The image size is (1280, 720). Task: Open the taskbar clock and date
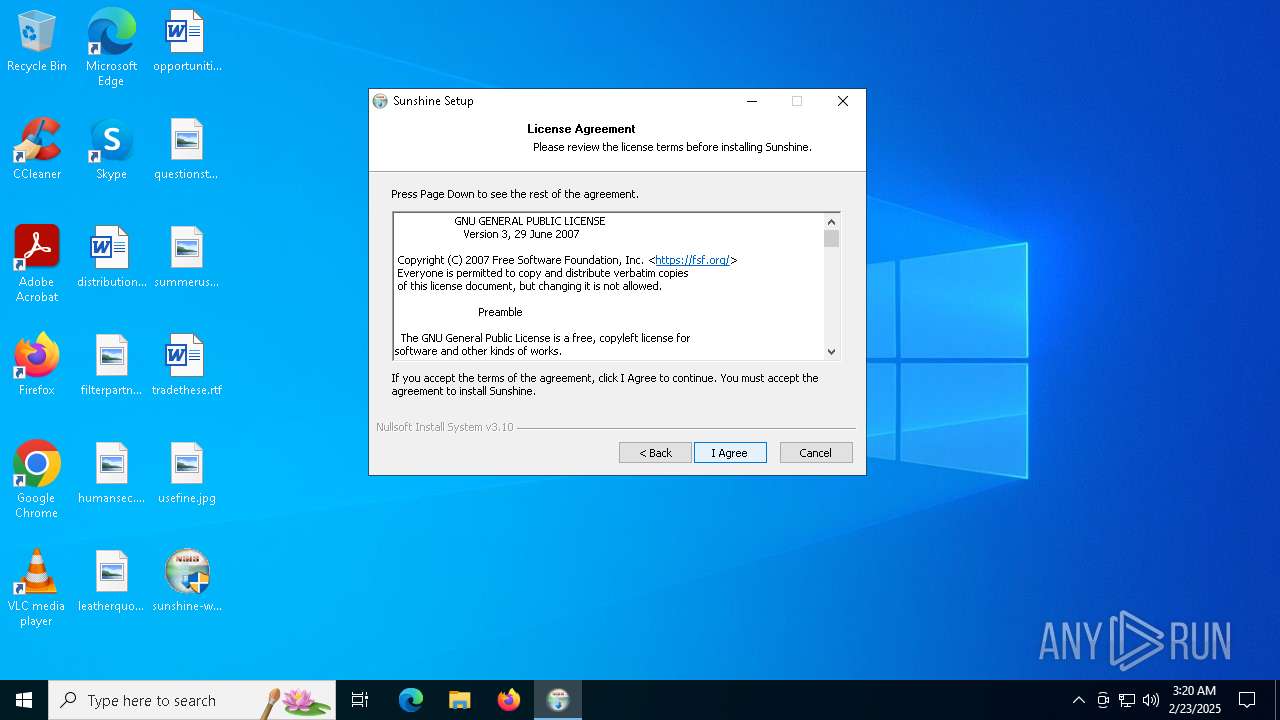pyautogui.click(x=1194, y=700)
